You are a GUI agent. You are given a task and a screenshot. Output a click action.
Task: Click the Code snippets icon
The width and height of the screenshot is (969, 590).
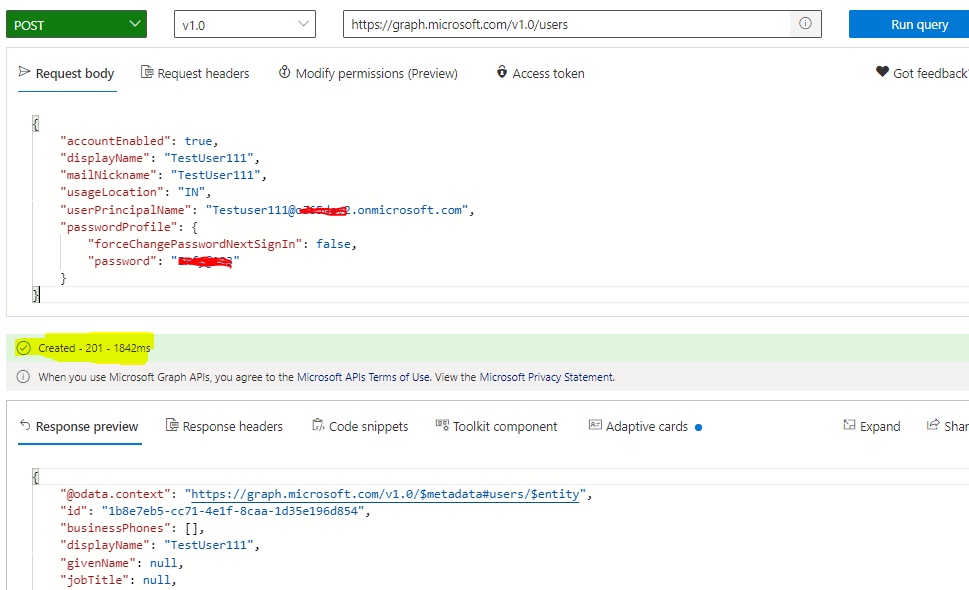318,424
